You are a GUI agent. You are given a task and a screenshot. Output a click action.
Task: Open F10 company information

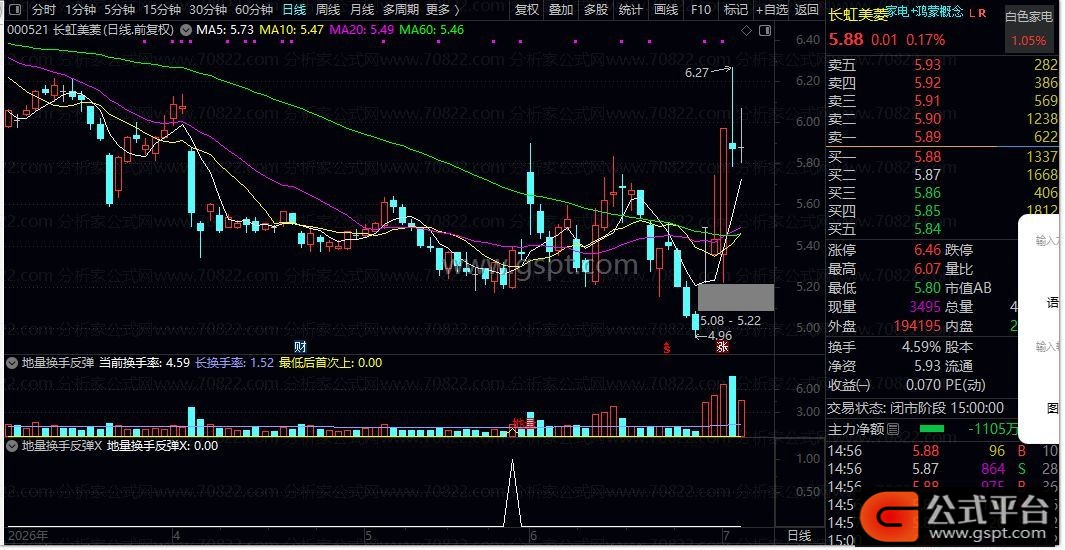coord(701,10)
